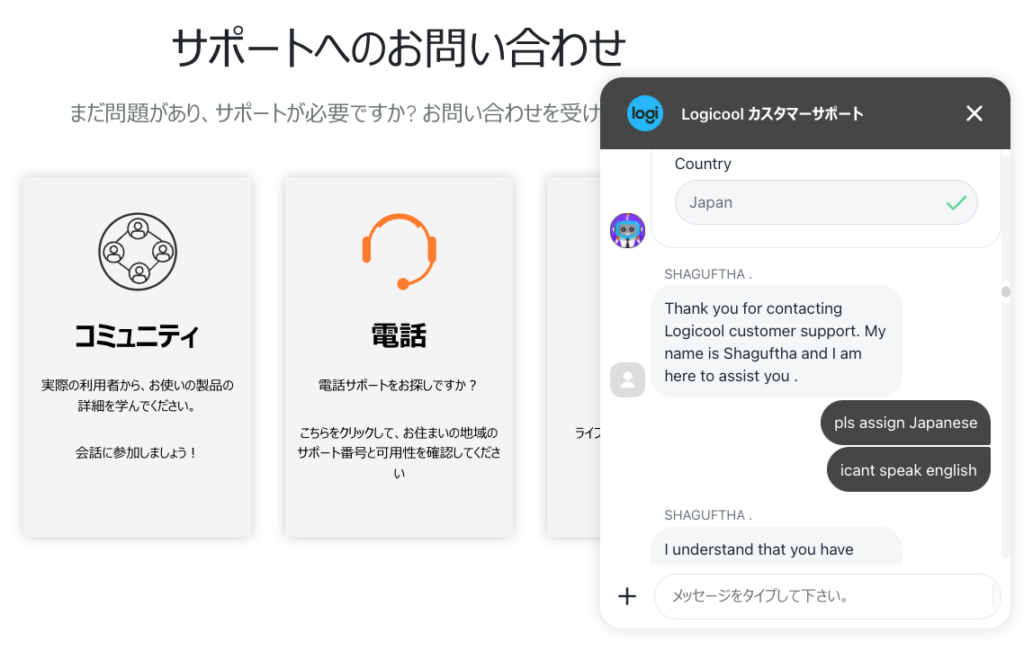Screen dimensions: 1024x651
Task: Click the community people circle icon
Action: coord(138,251)
